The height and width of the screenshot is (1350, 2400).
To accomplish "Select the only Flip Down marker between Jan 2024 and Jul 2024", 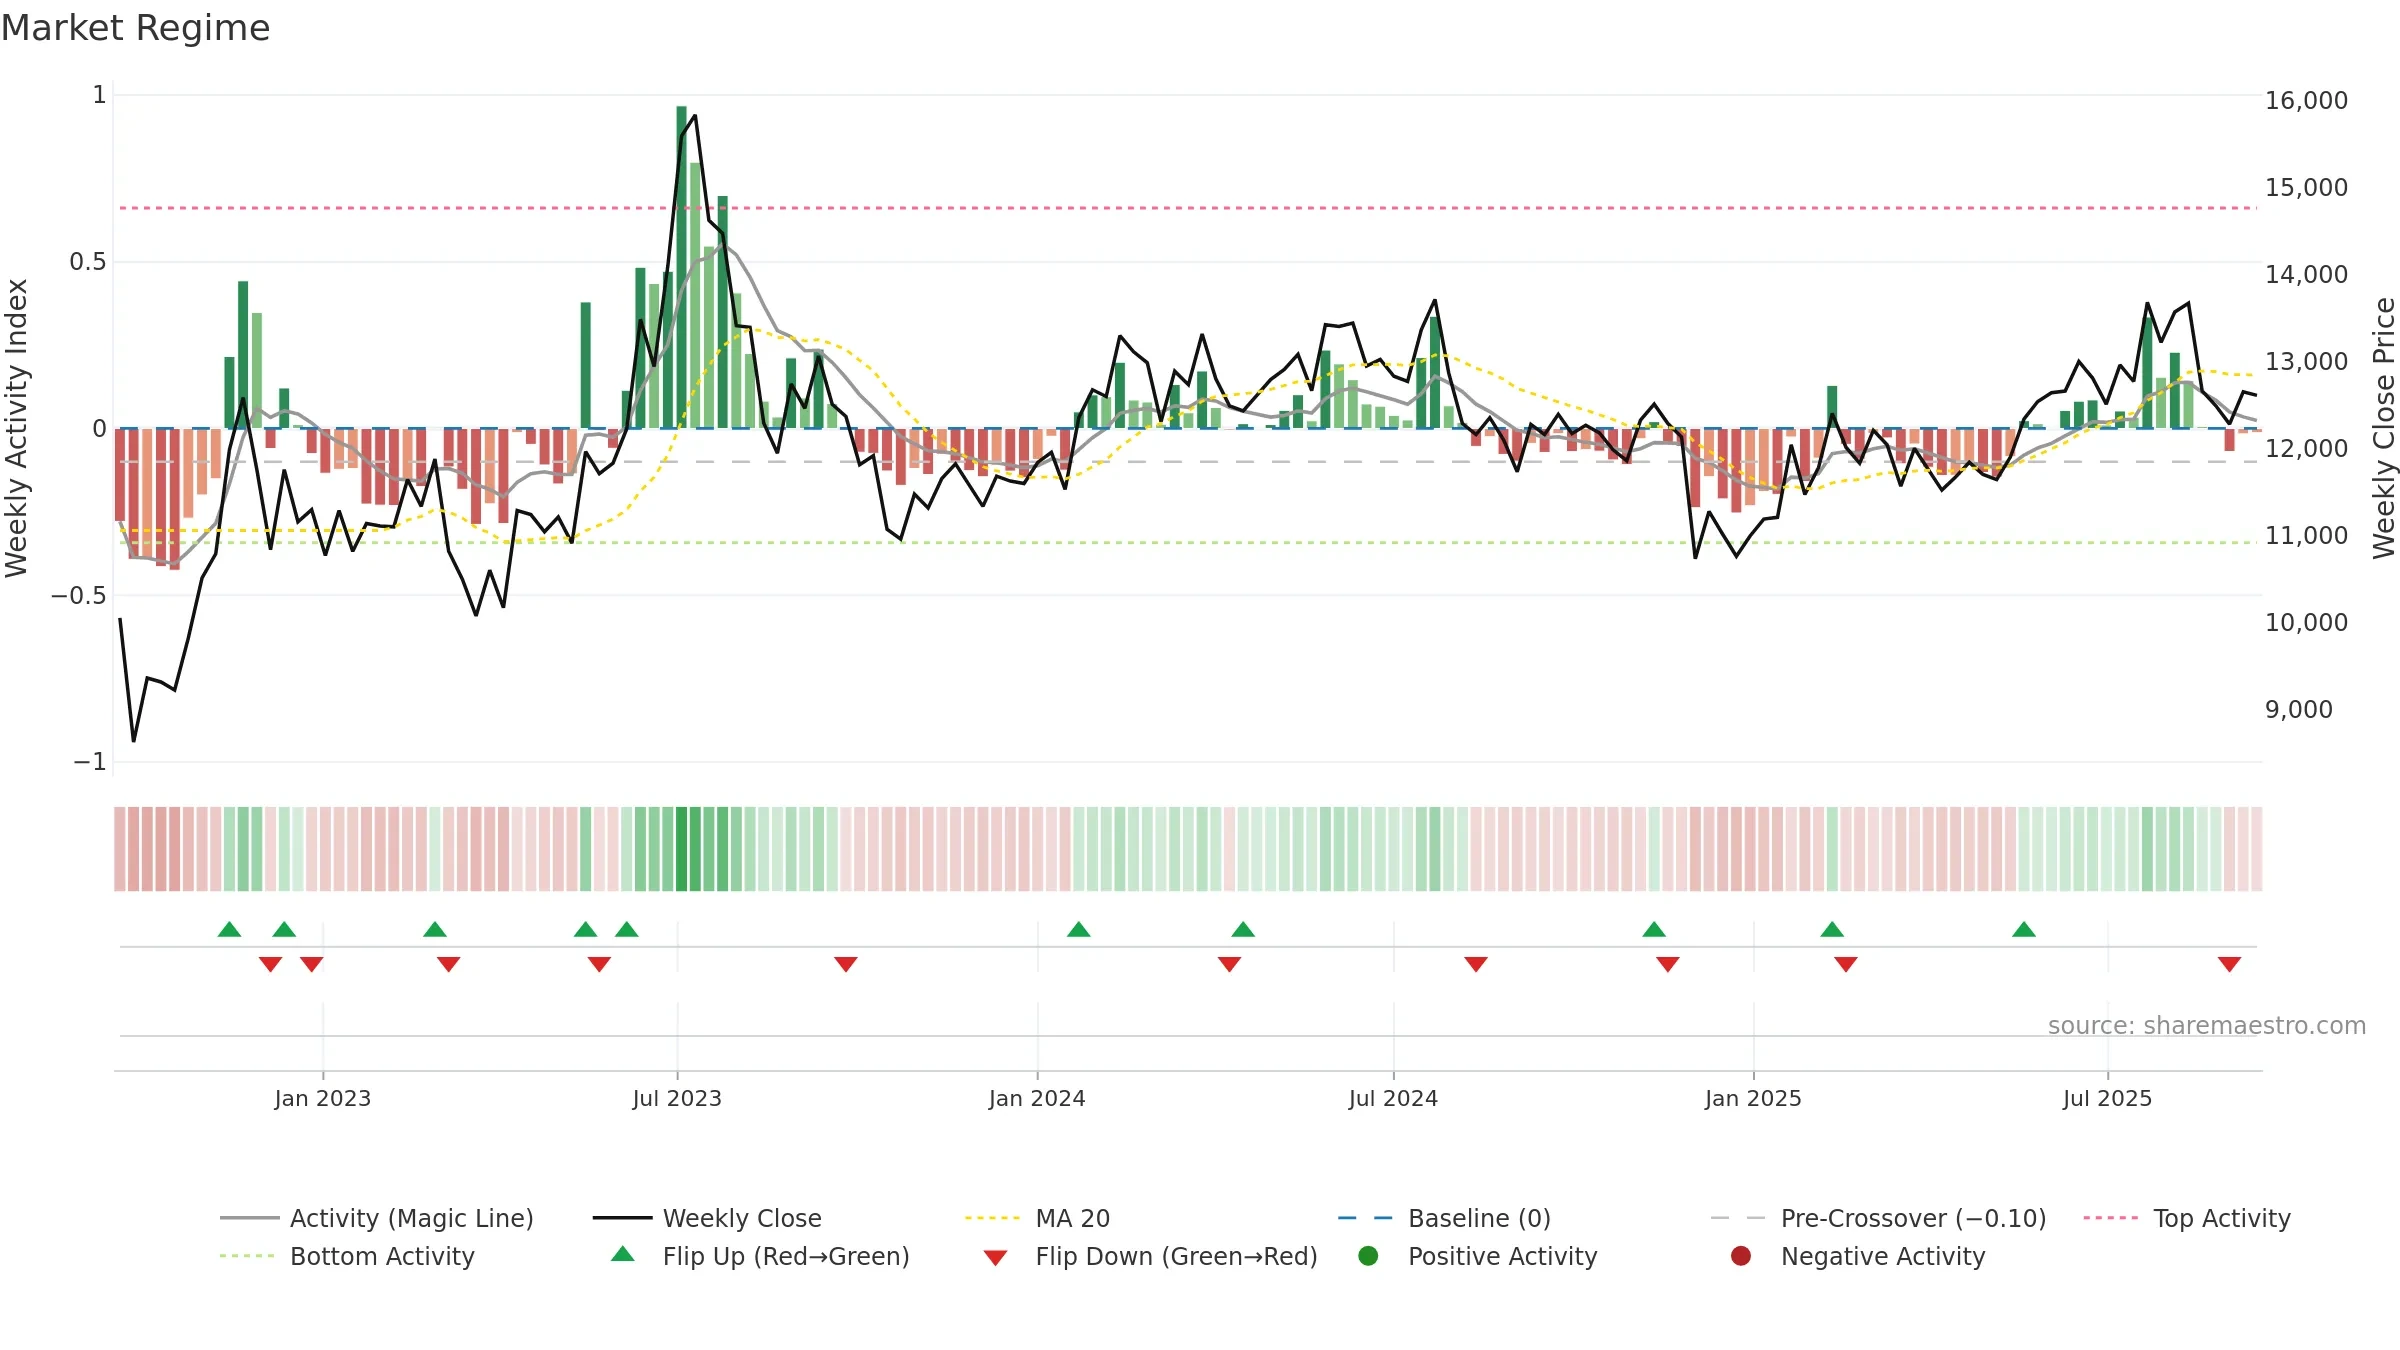I will tap(1229, 964).
